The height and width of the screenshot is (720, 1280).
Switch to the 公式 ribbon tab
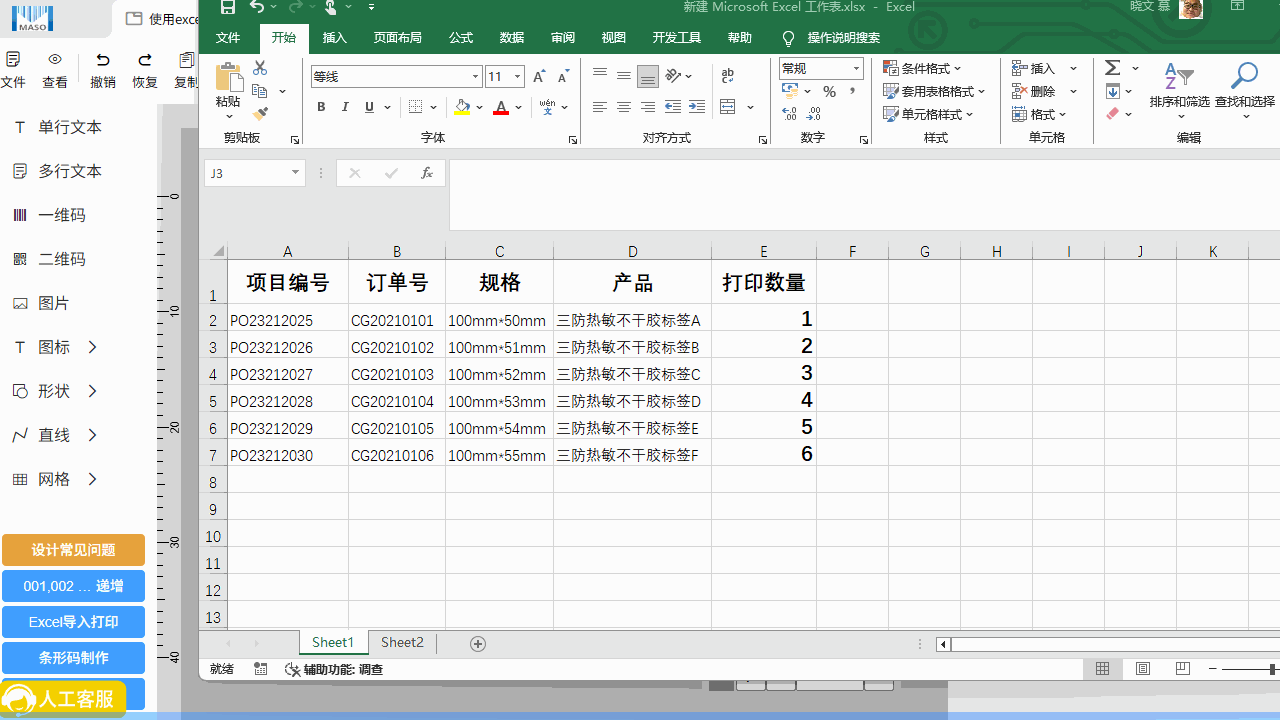pos(461,38)
